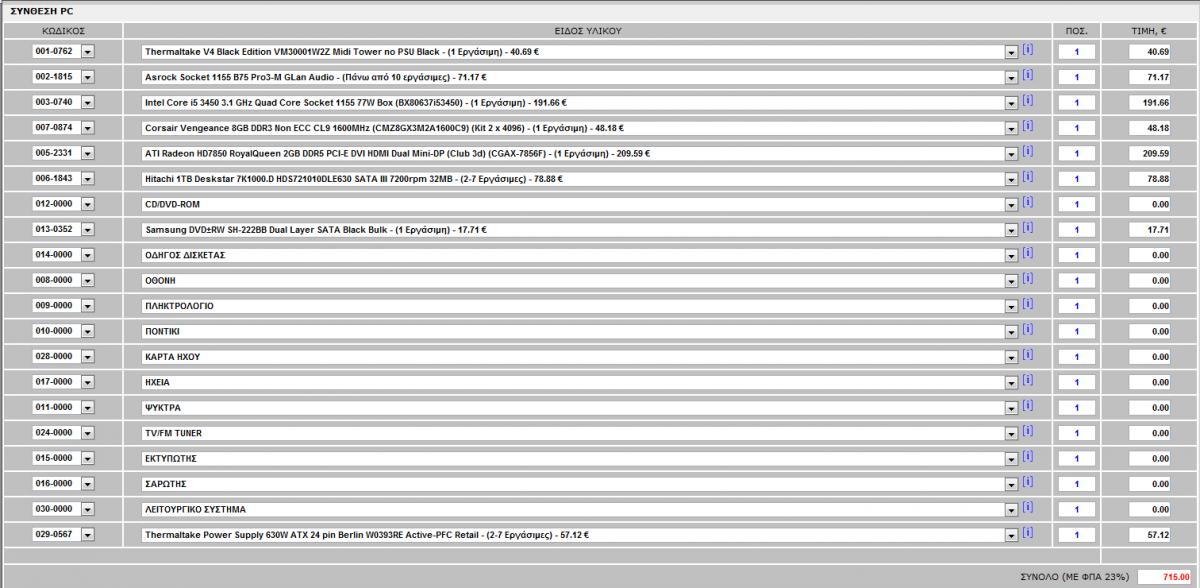Open info icon for Hitachi 1TB Deskstar row

pyautogui.click(x=1027, y=177)
